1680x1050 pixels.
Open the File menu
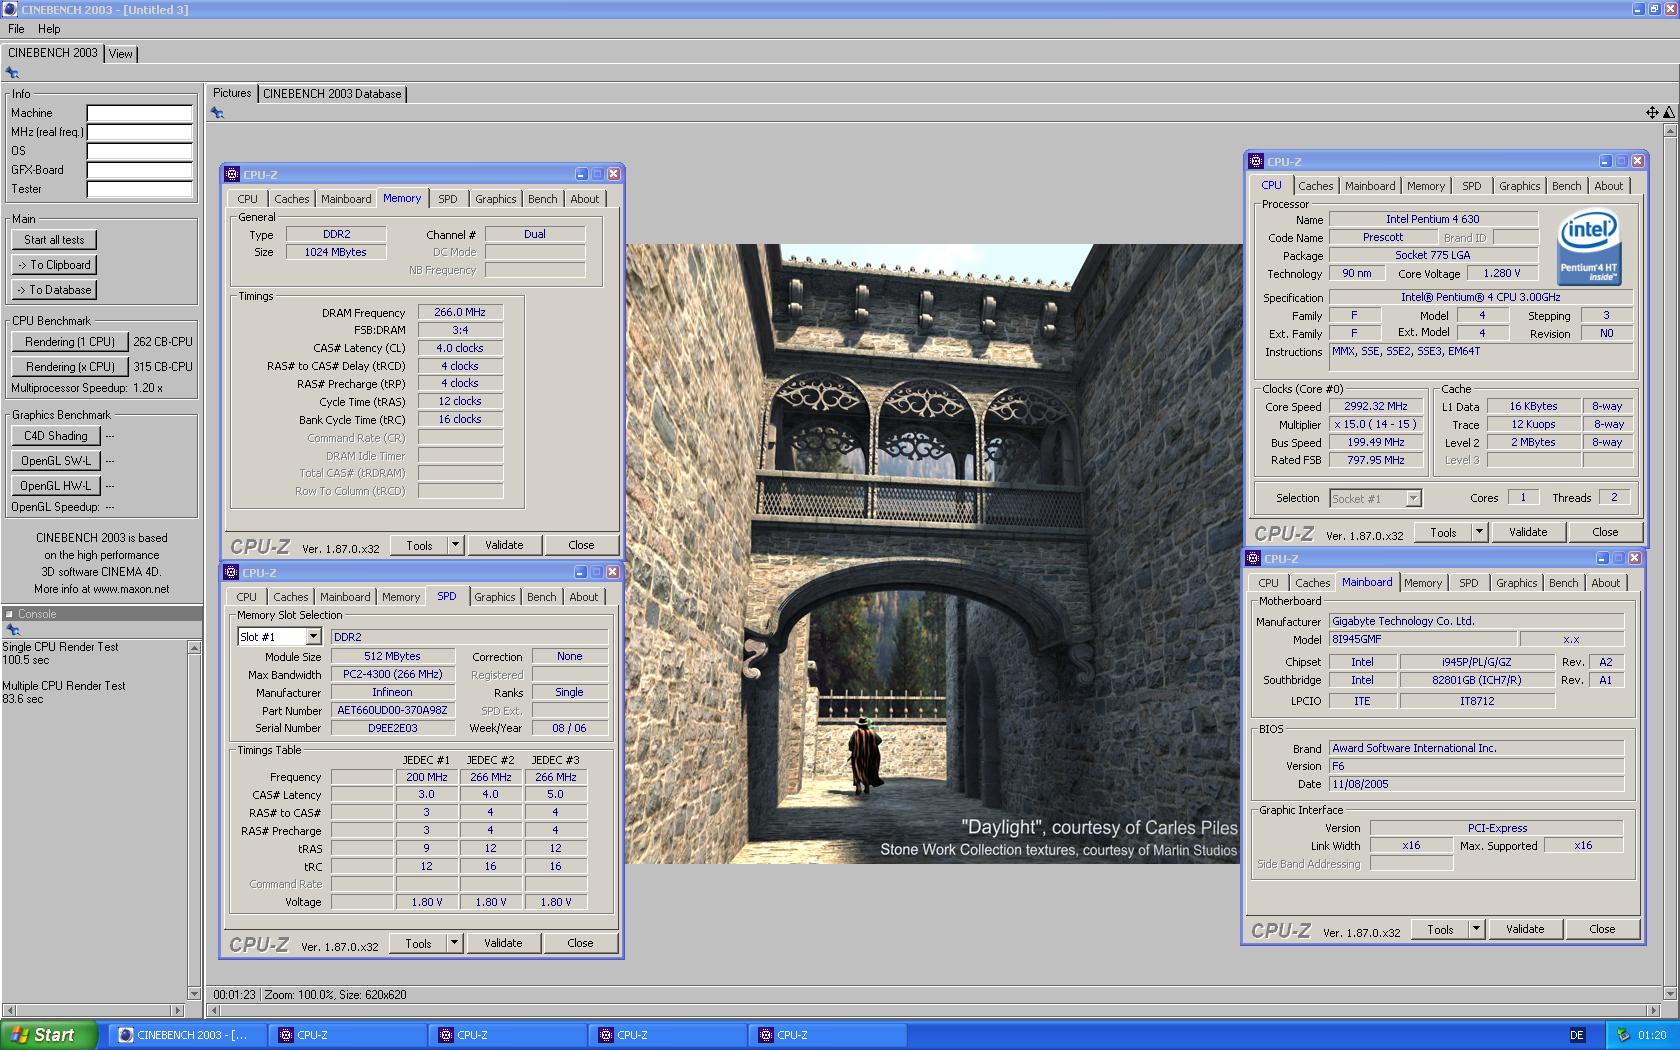16,29
